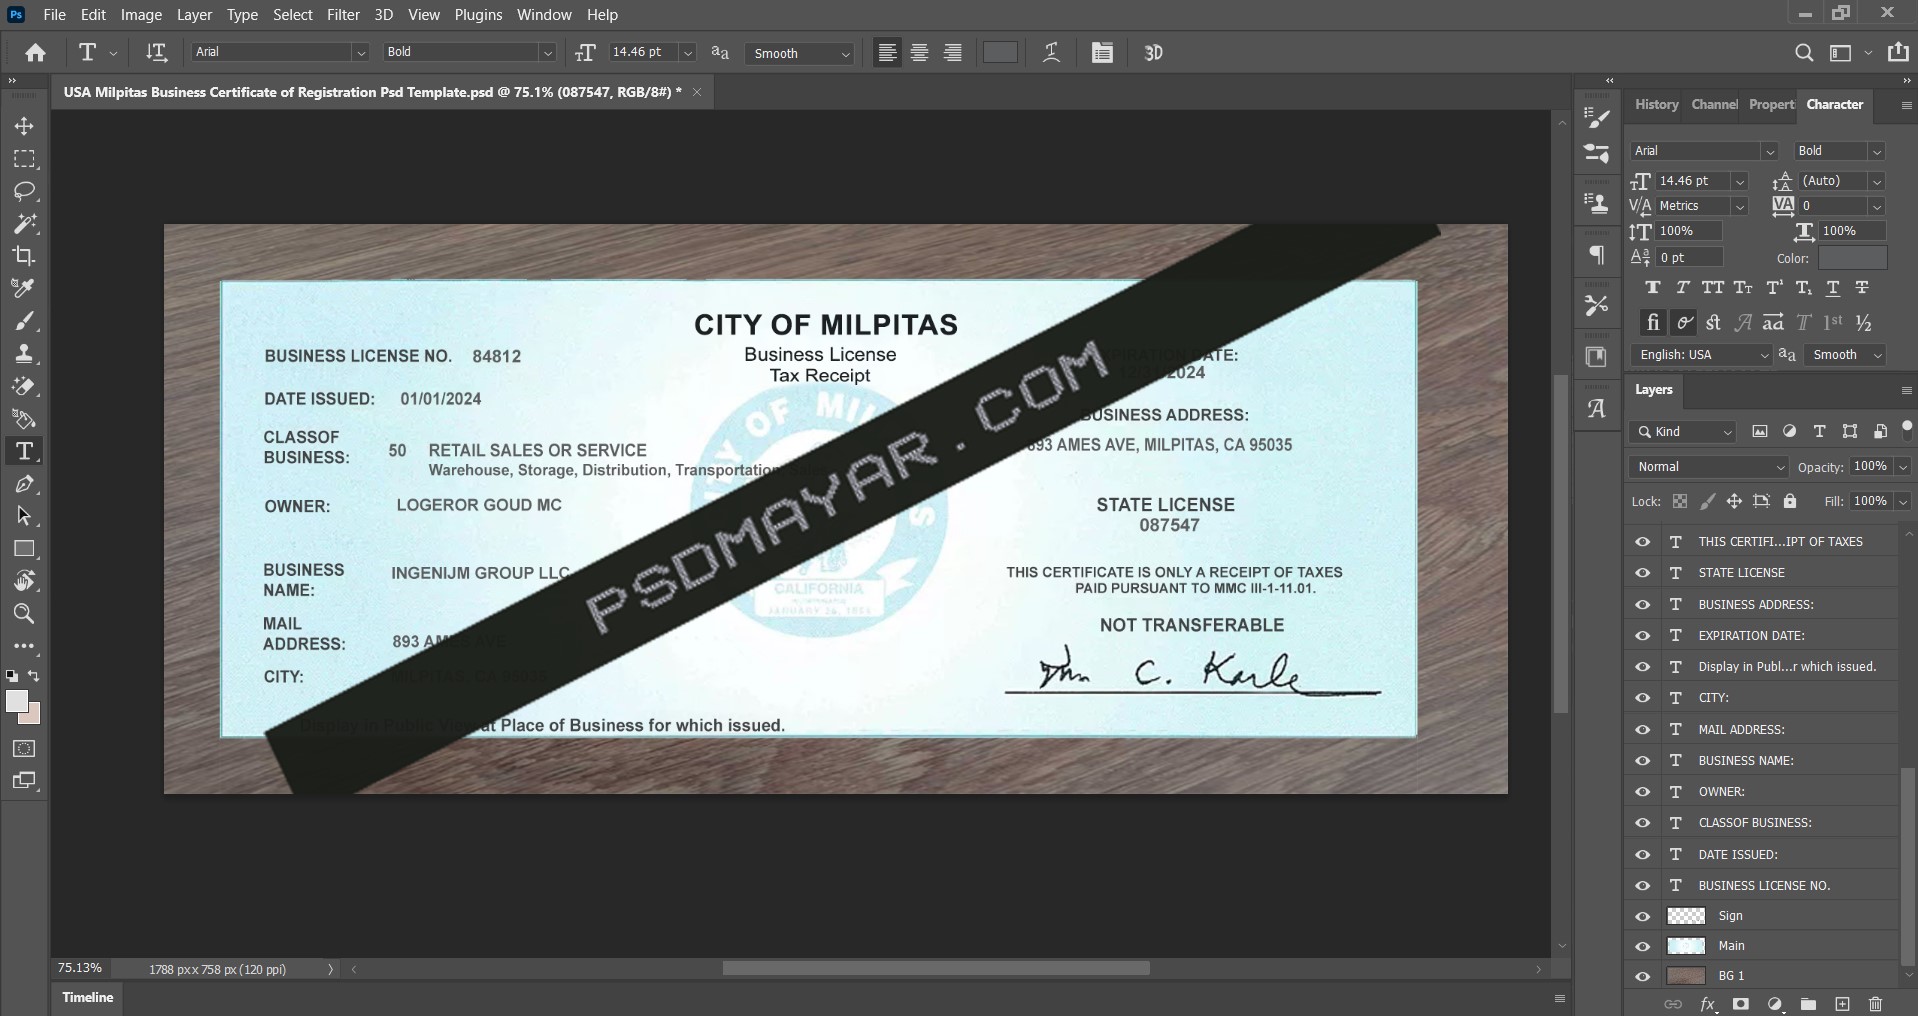Toggle Underline style in Character panel
This screenshot has width=1918, height=1016.
pos(1833,288)
